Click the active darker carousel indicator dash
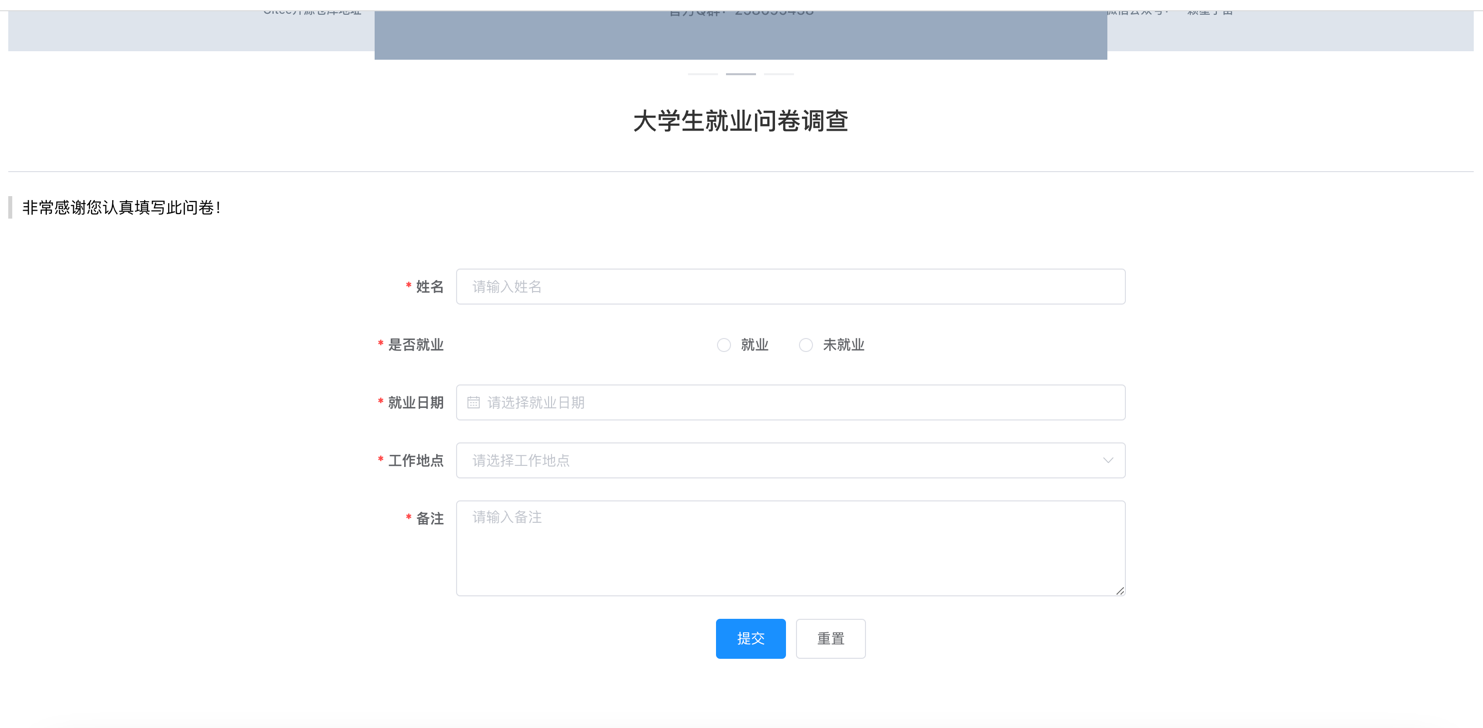Viewport: 1483px width, 728px height. pyautogui.click(x=741, y=74)
